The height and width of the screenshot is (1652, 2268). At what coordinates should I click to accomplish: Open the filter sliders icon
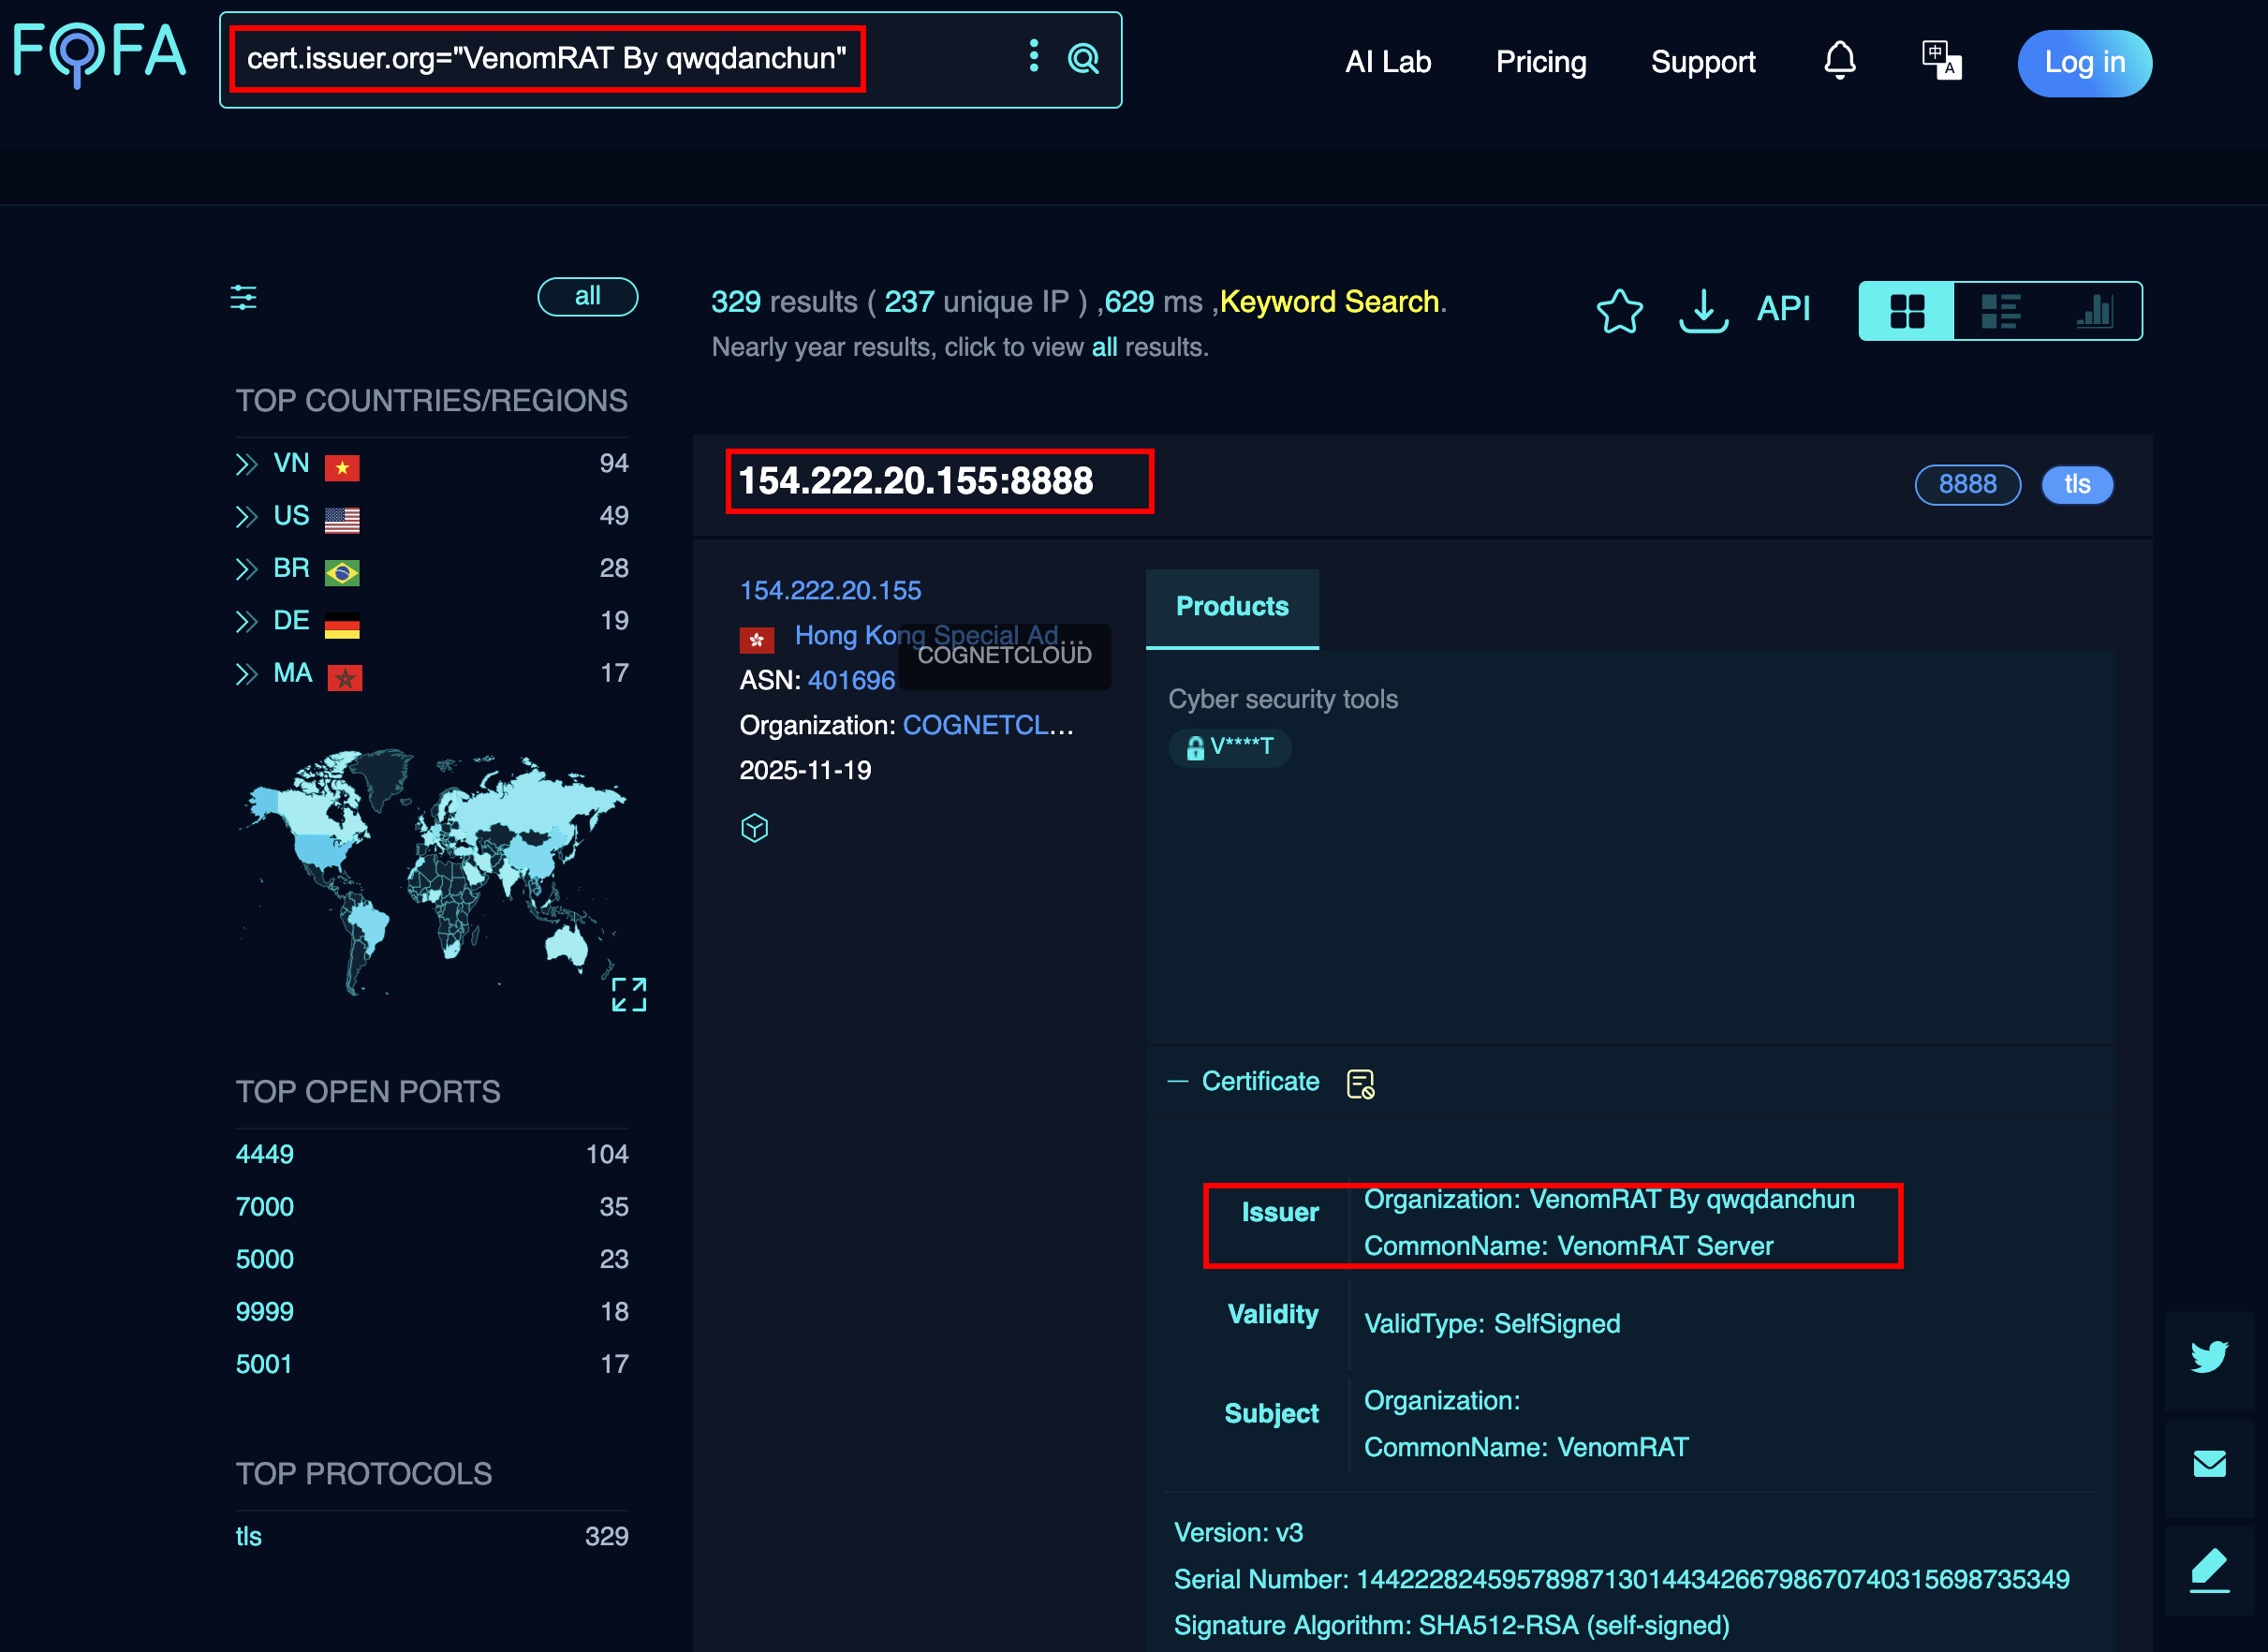tap(243, 297)
